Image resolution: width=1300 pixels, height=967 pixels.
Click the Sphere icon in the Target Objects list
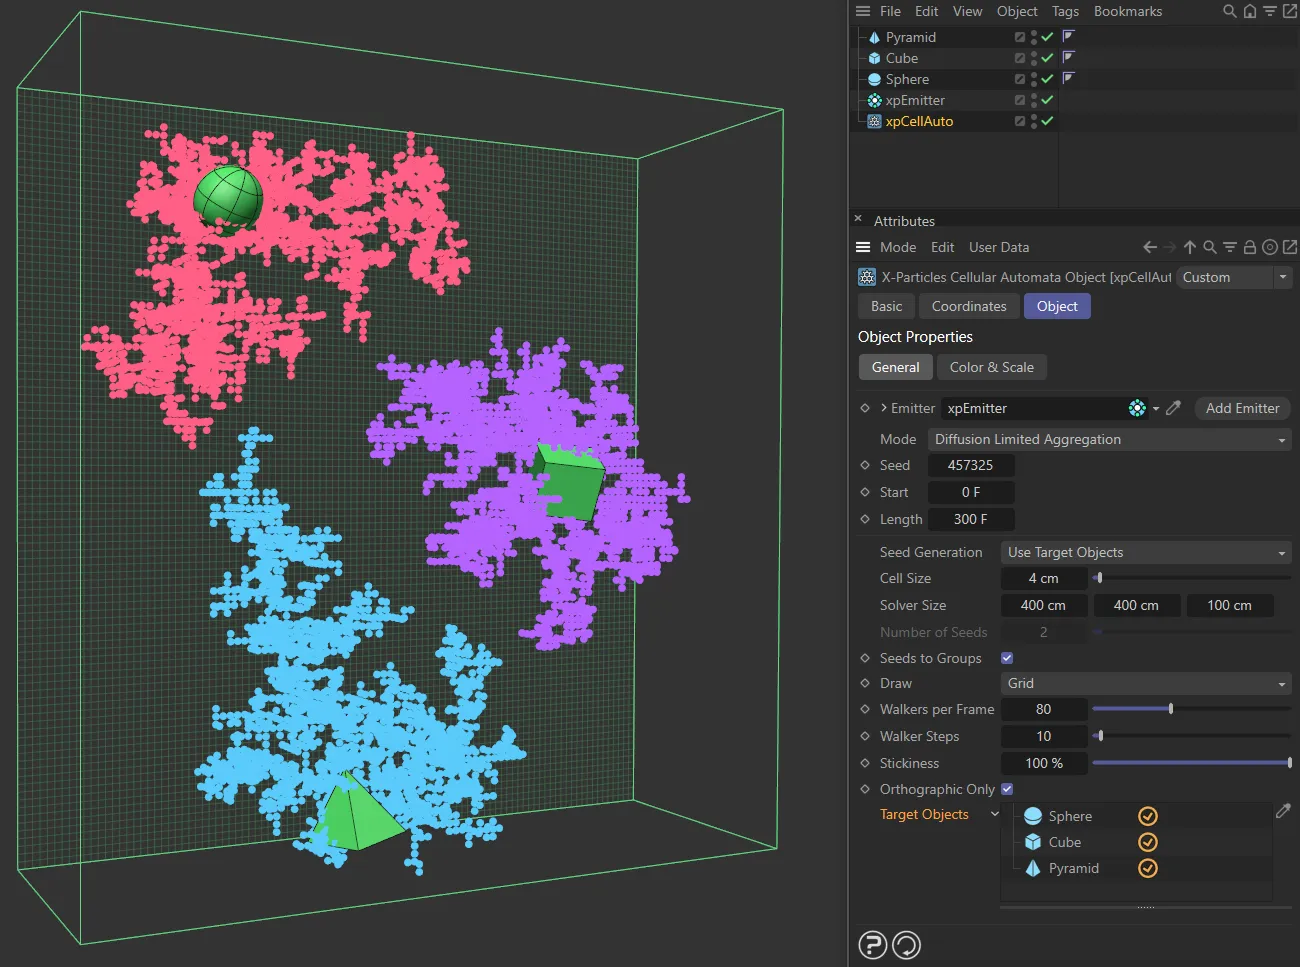(x=1032, y=815)
